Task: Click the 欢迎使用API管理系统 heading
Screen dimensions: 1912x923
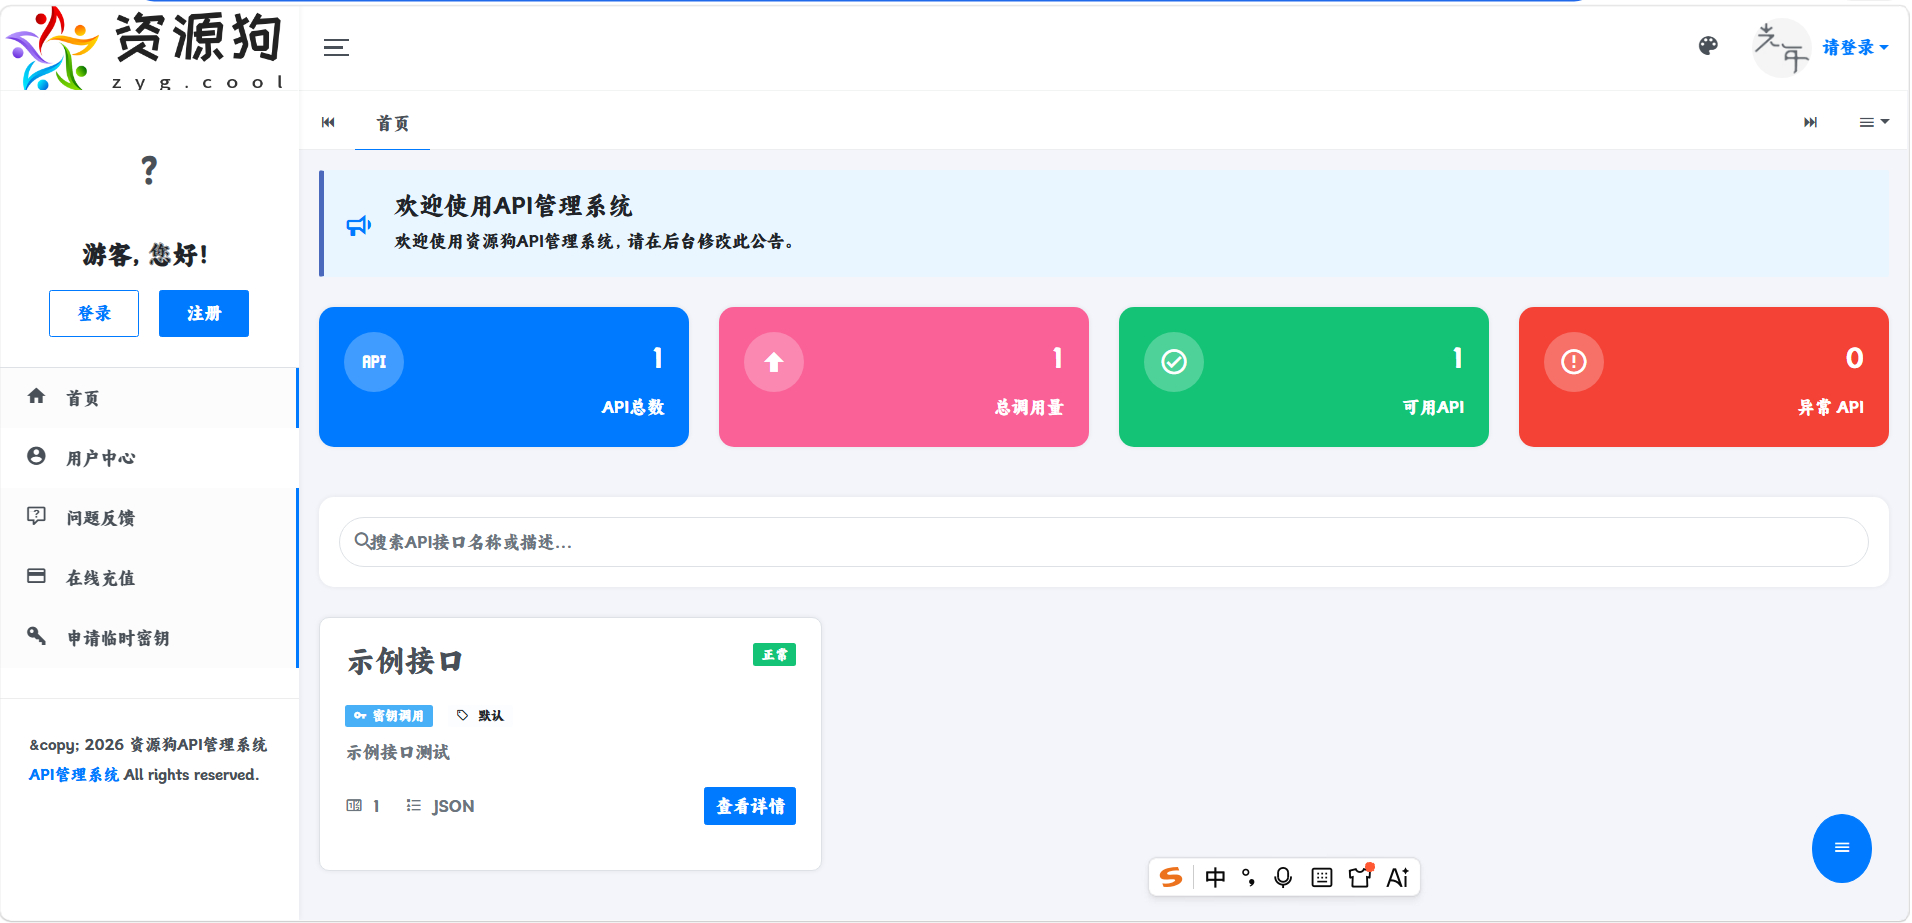Action: pos(513,206)
